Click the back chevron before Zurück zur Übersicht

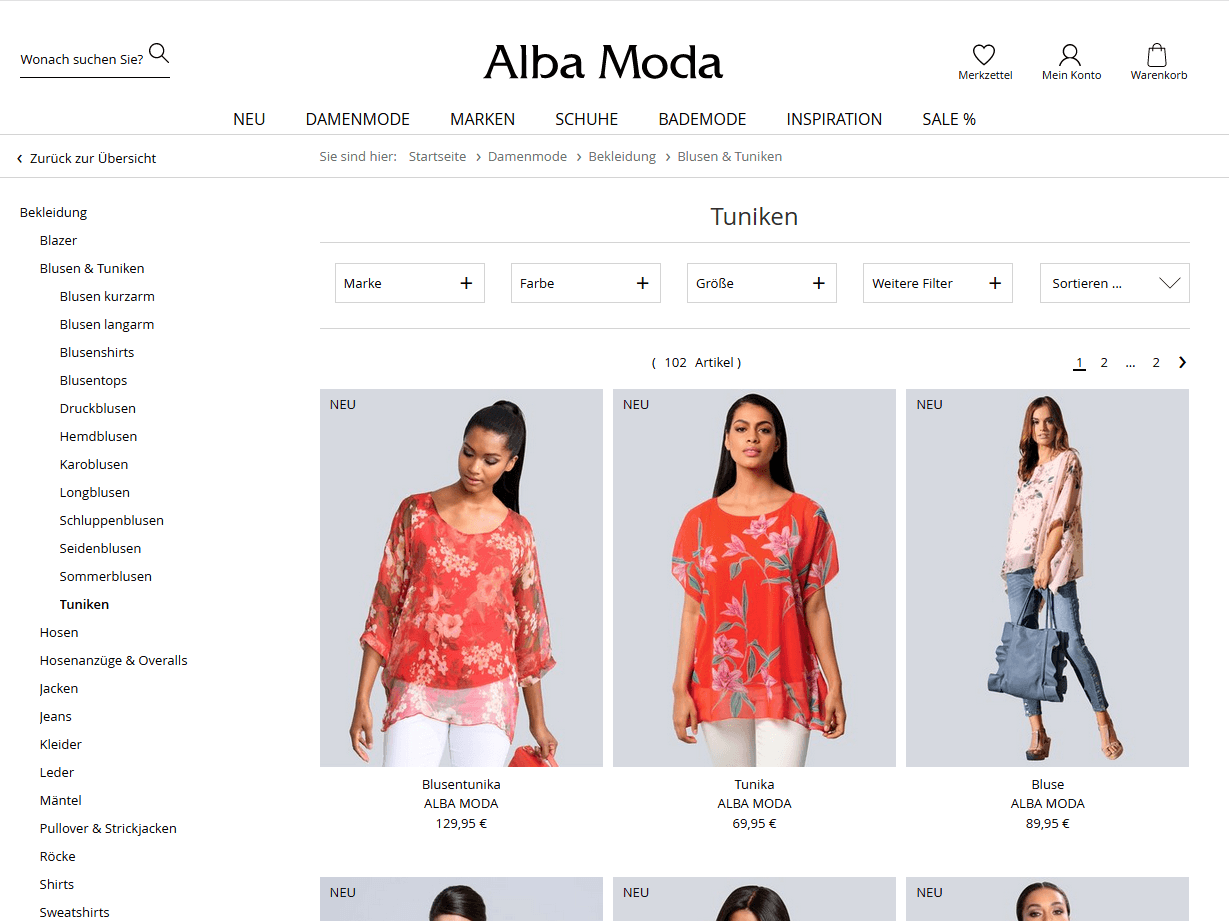point(19,159)
